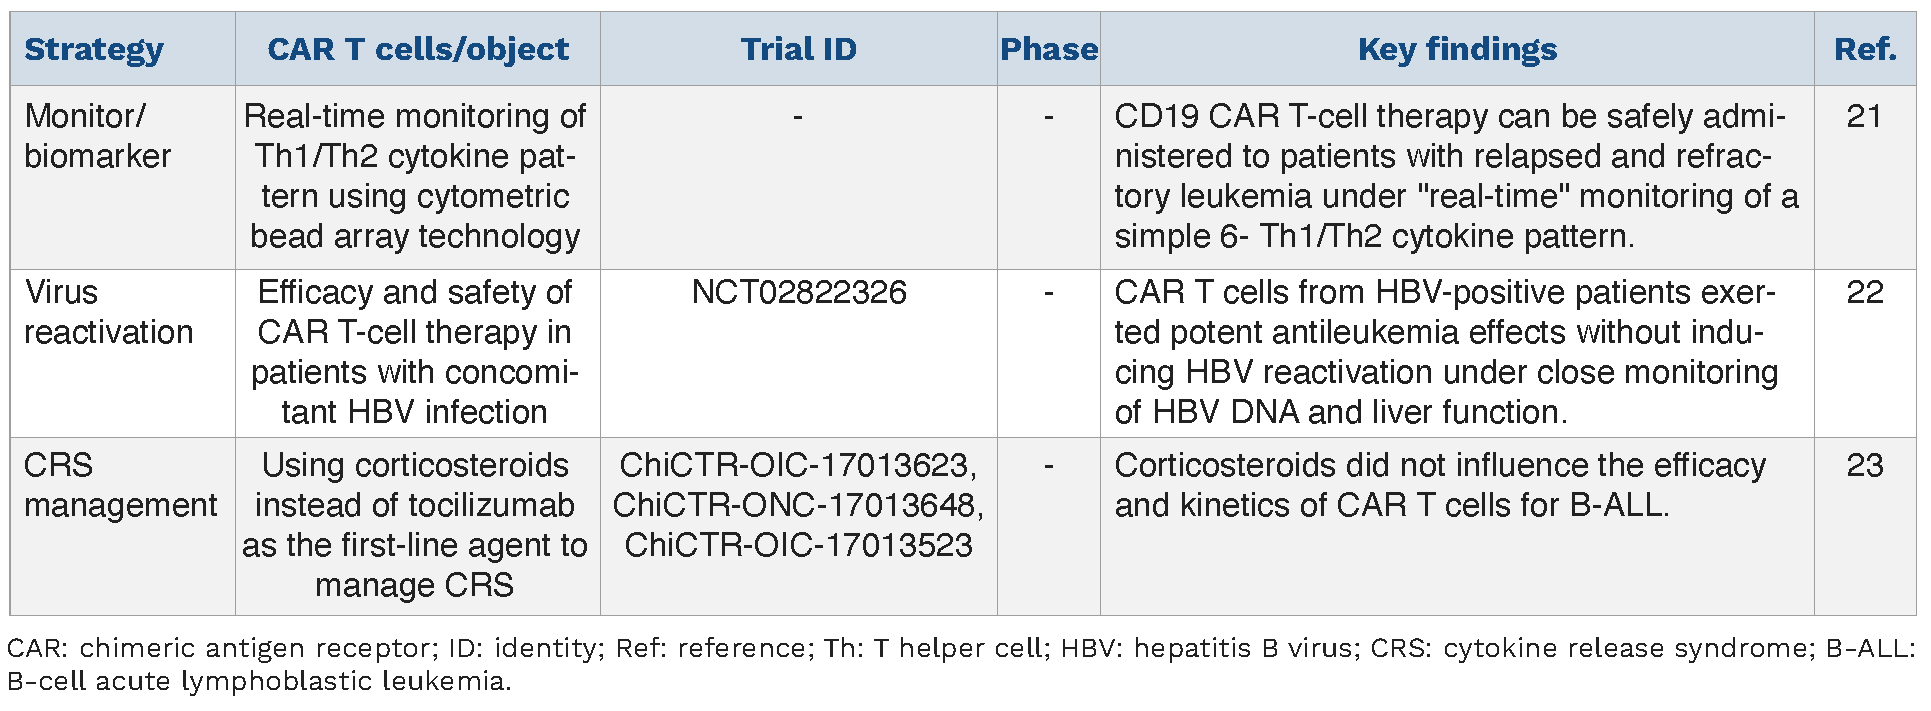Click reference number 22

tap(1864, 292)
